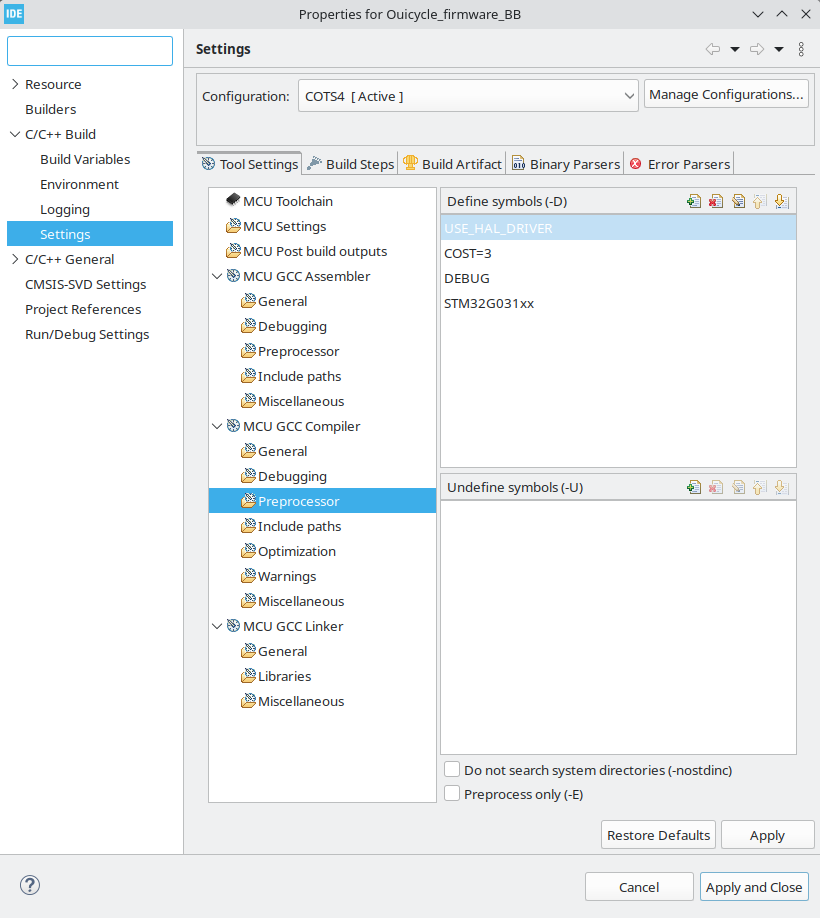Expand the Resource tree node
Screen dimensions: 820x918
[15, 84]
